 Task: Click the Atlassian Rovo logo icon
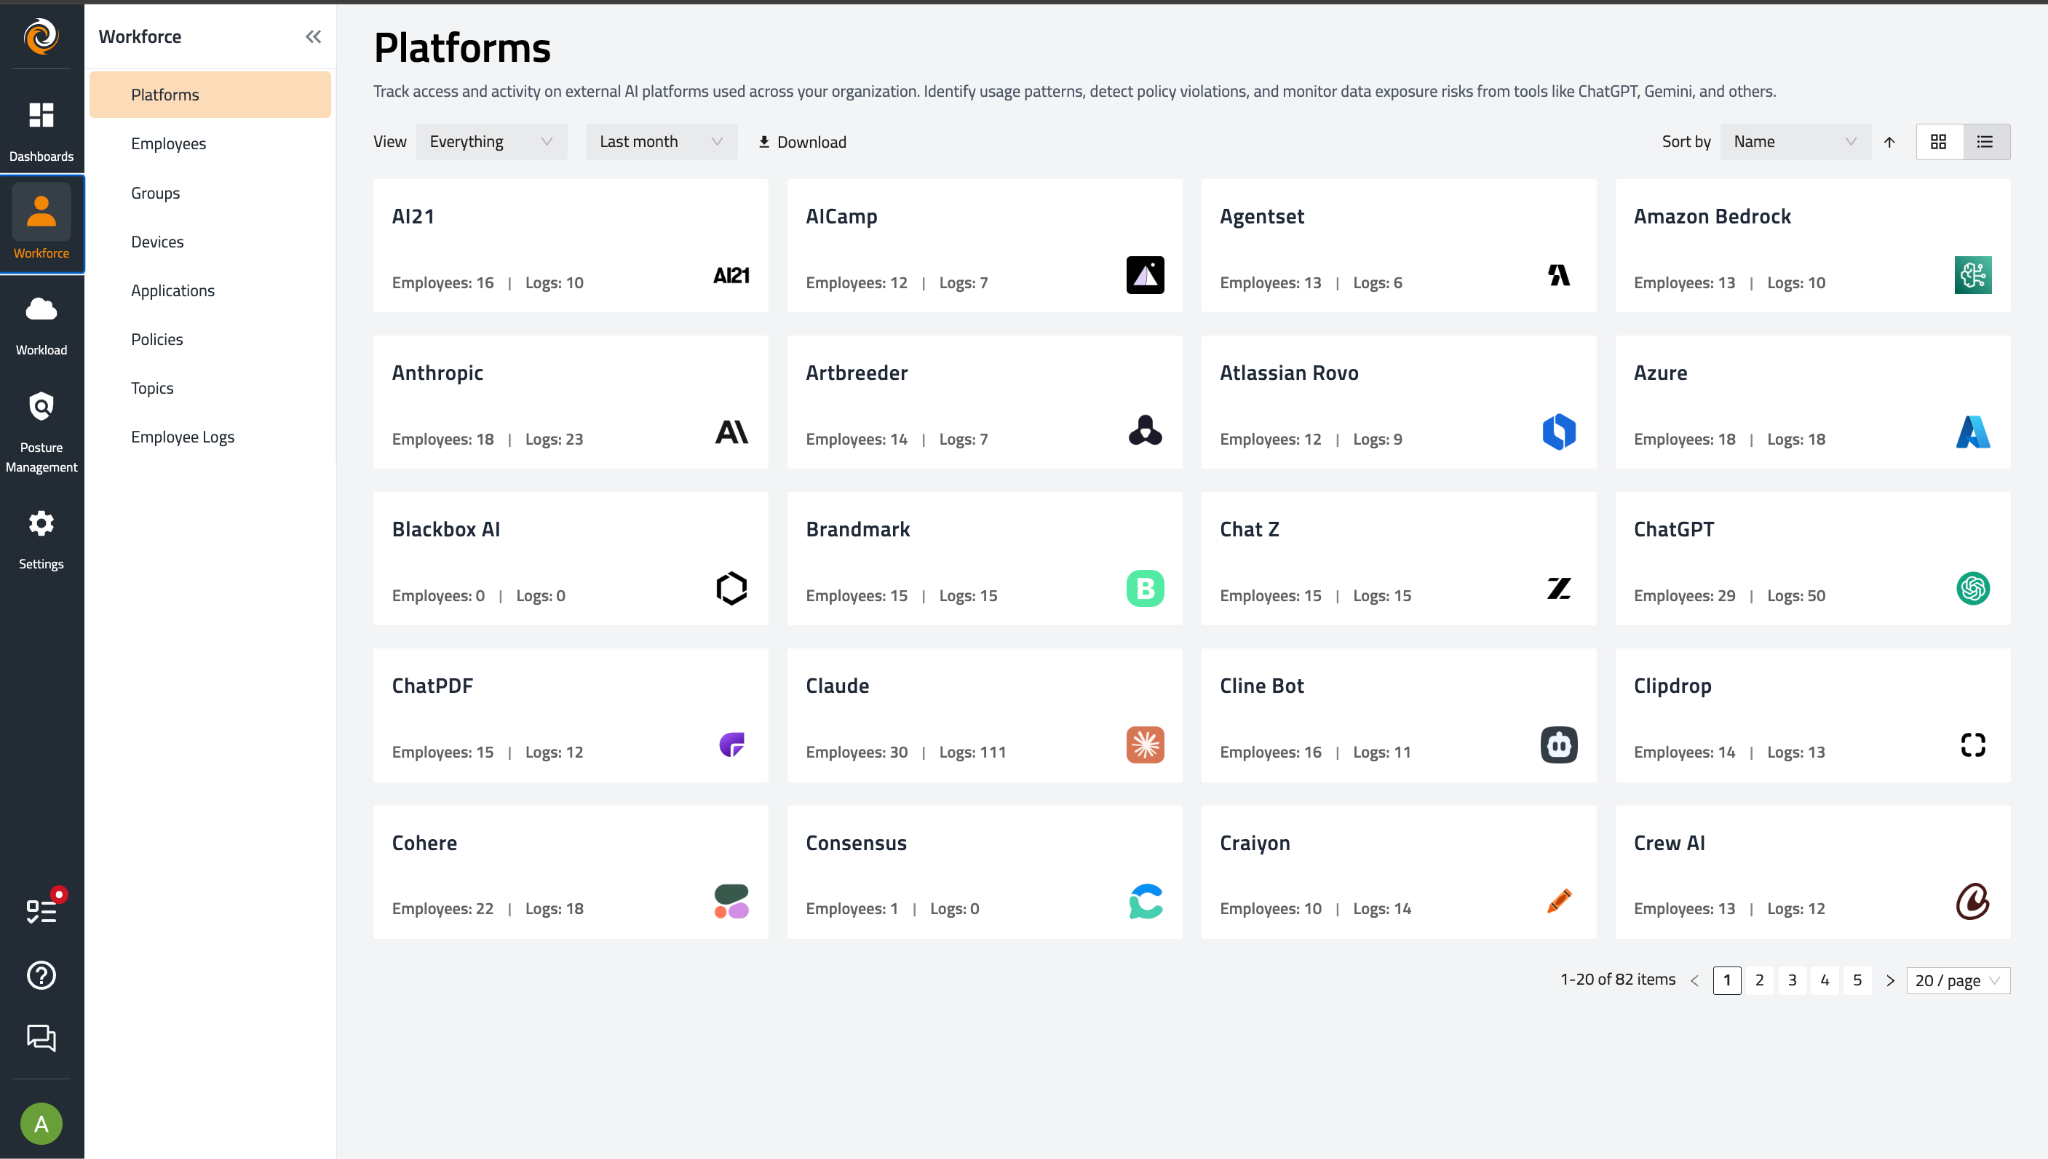[x=1559, y=432]
